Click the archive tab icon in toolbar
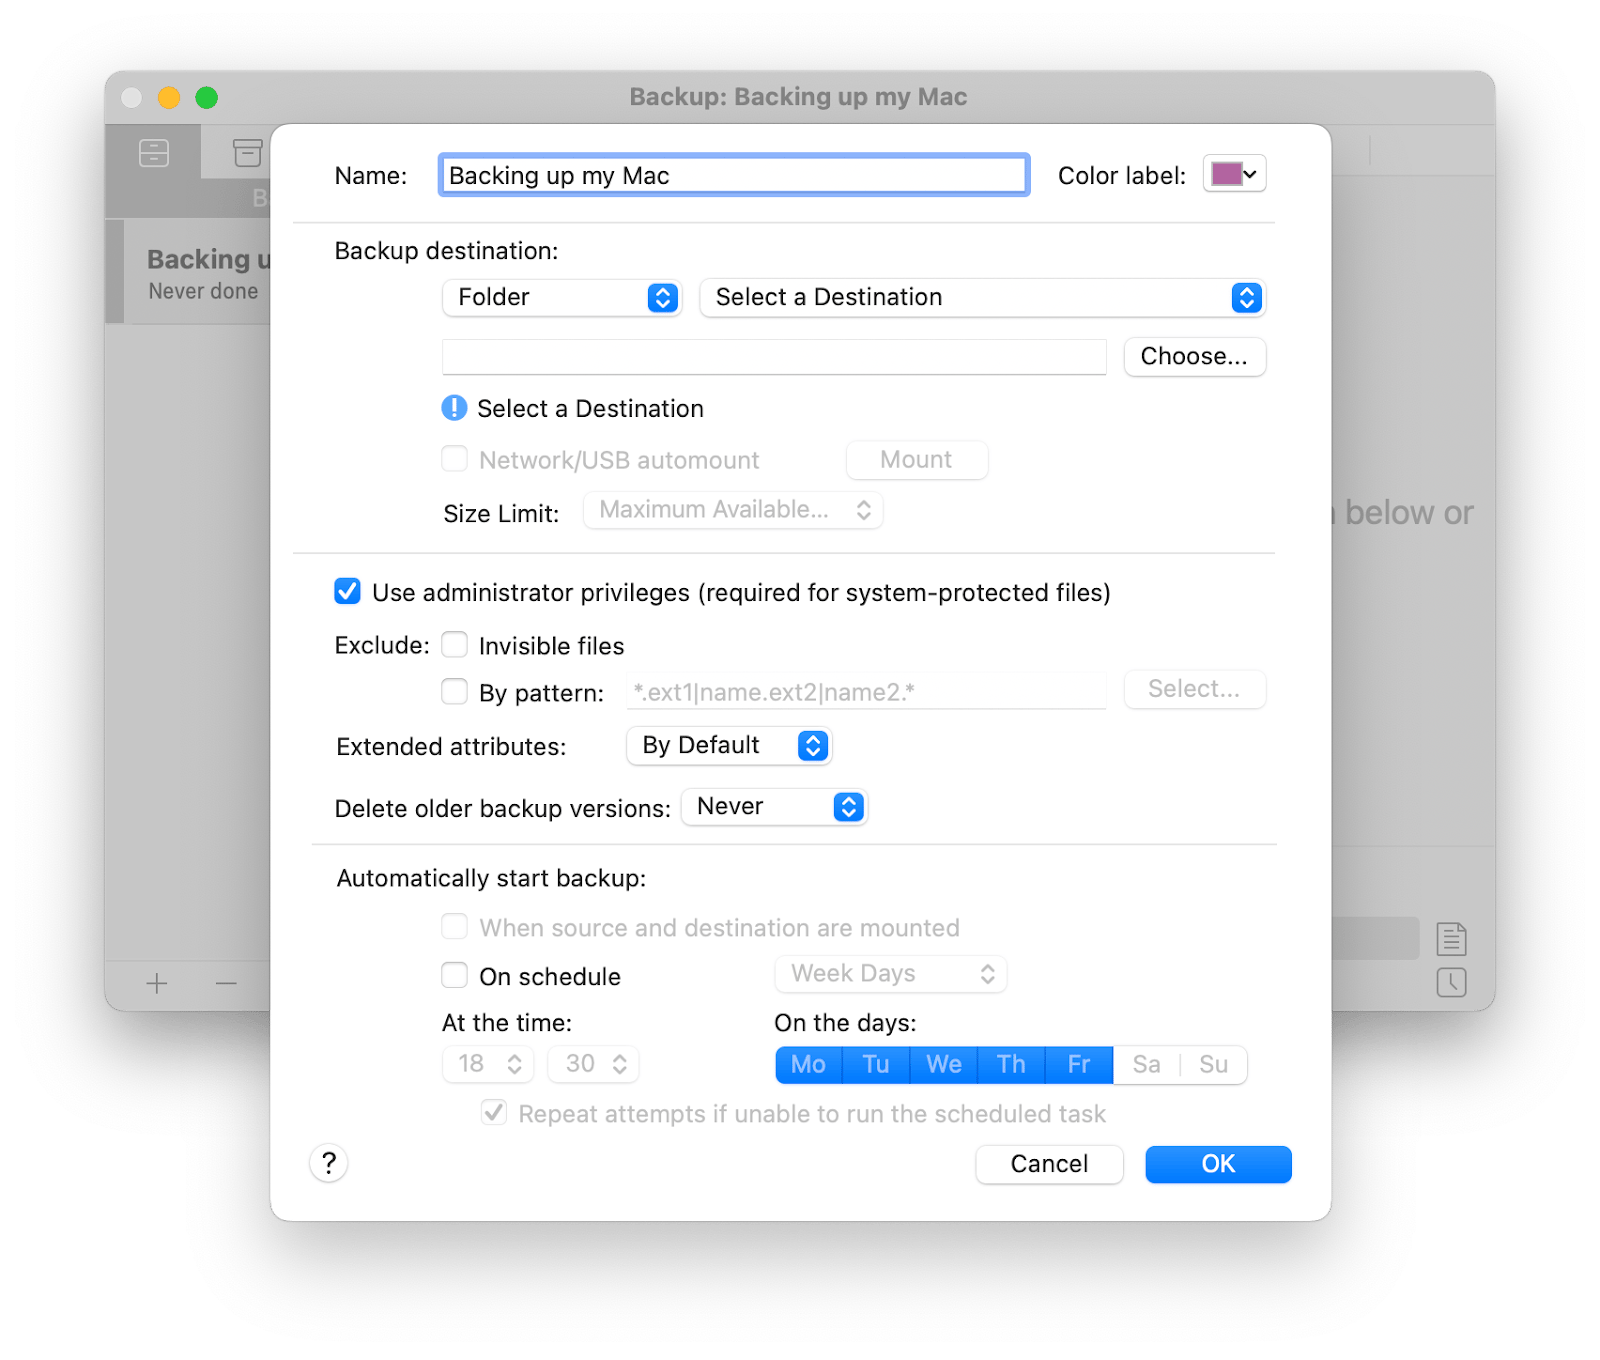This screenshot has height=1360, width=1600. pyautogui.click(x=247, y=153)
